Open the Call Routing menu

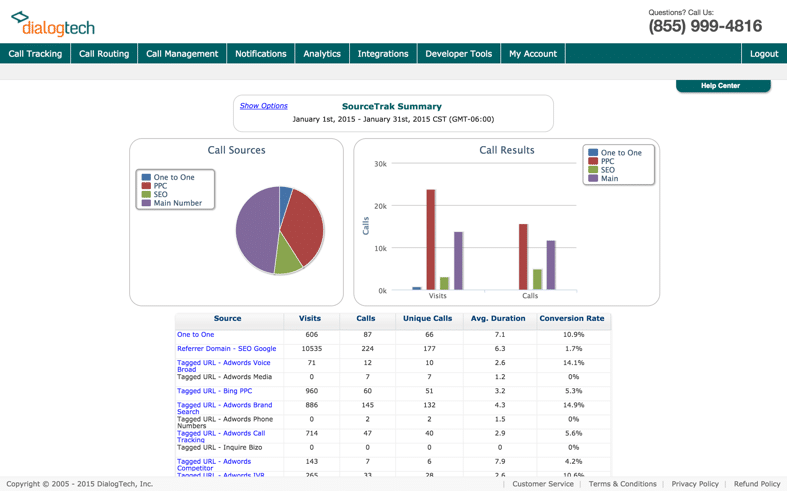pyautogui.click(x=104, y=54)
